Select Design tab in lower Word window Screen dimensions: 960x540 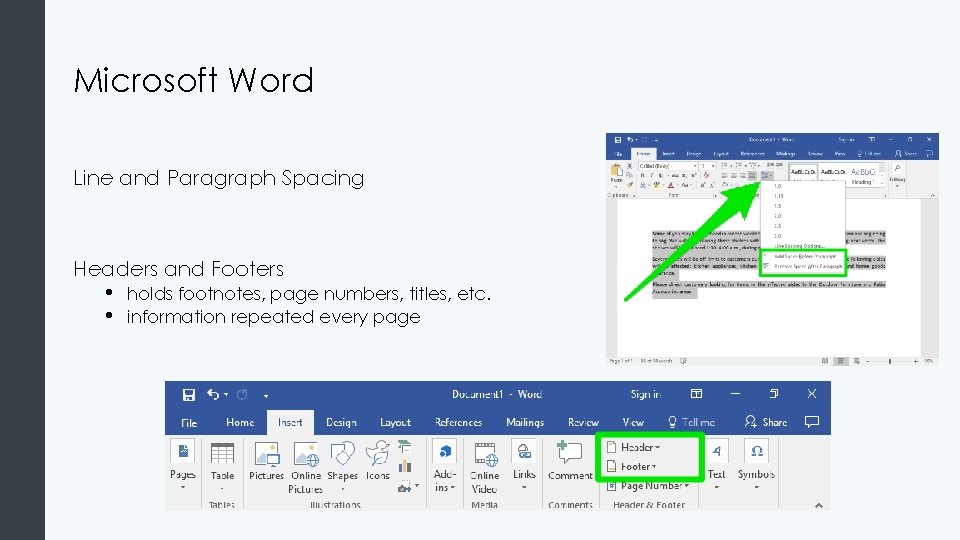pyautogui.click(x=341, y=422)
